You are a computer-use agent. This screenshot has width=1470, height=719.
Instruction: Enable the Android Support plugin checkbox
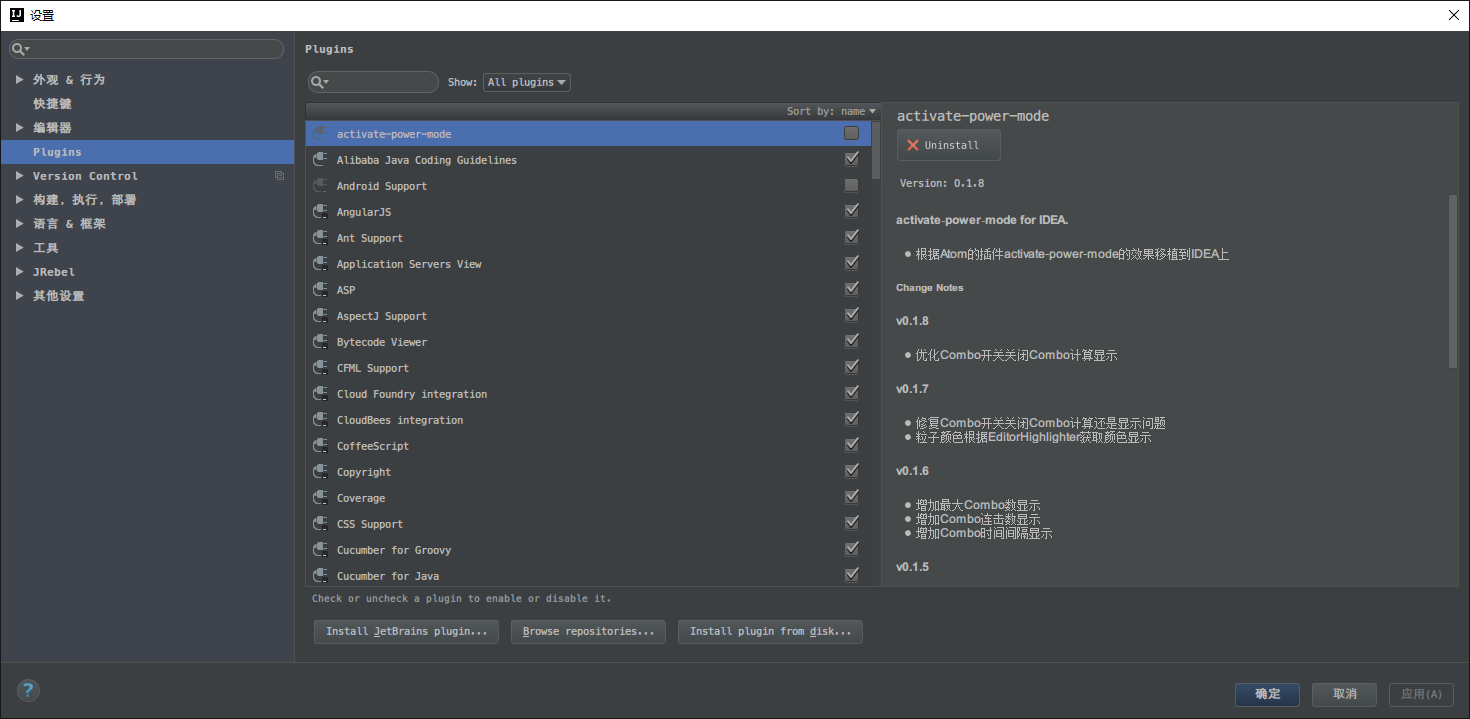pos(851,186)
